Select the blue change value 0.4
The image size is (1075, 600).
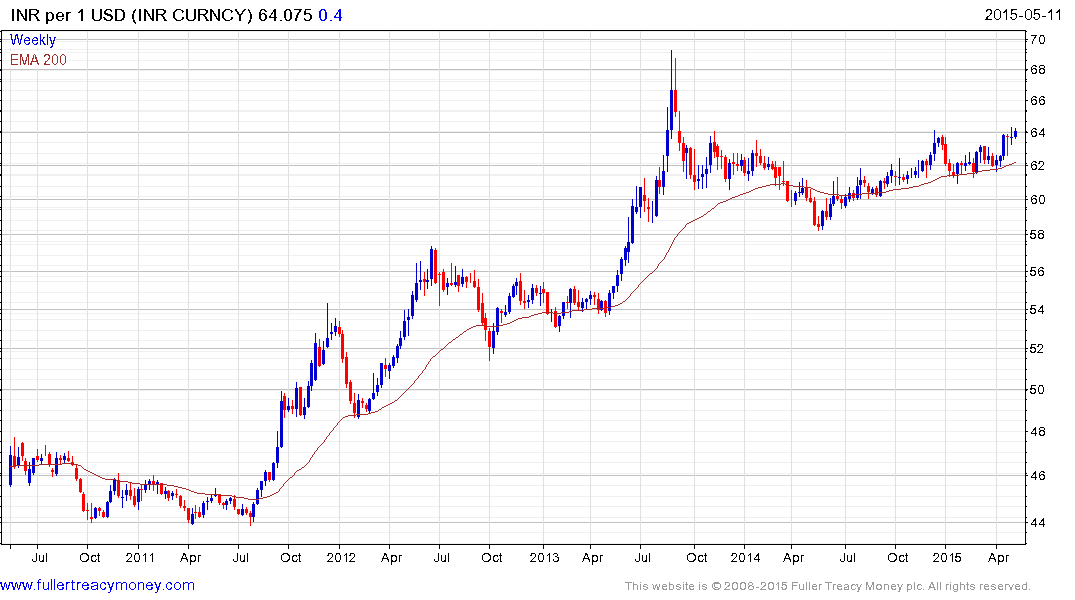coord(330,15)
